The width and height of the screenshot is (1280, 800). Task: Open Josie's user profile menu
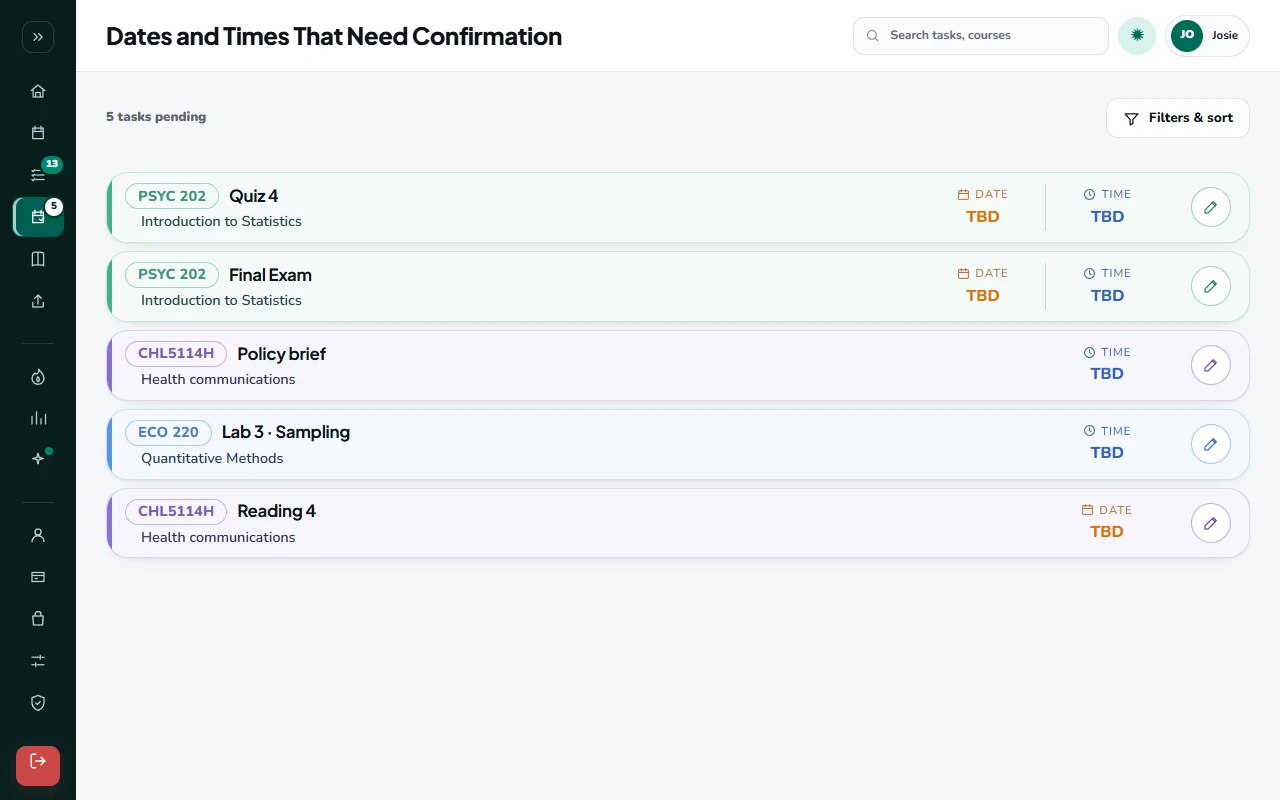point(1207,35)
